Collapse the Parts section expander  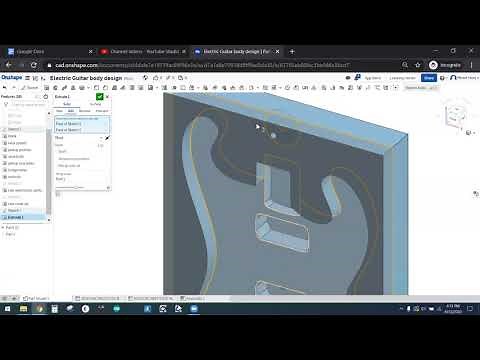3,227
